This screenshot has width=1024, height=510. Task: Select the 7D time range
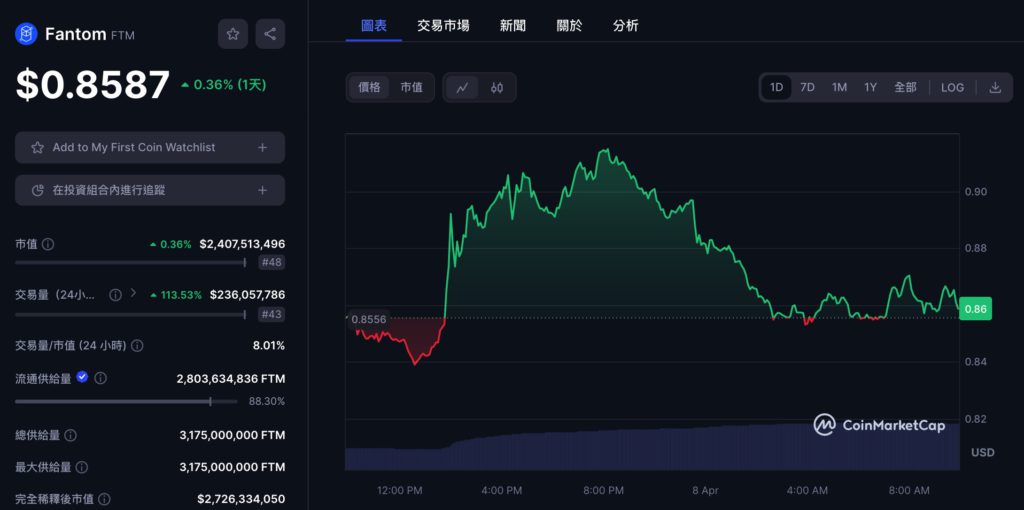pyautogui.click(x=807, y=88)
